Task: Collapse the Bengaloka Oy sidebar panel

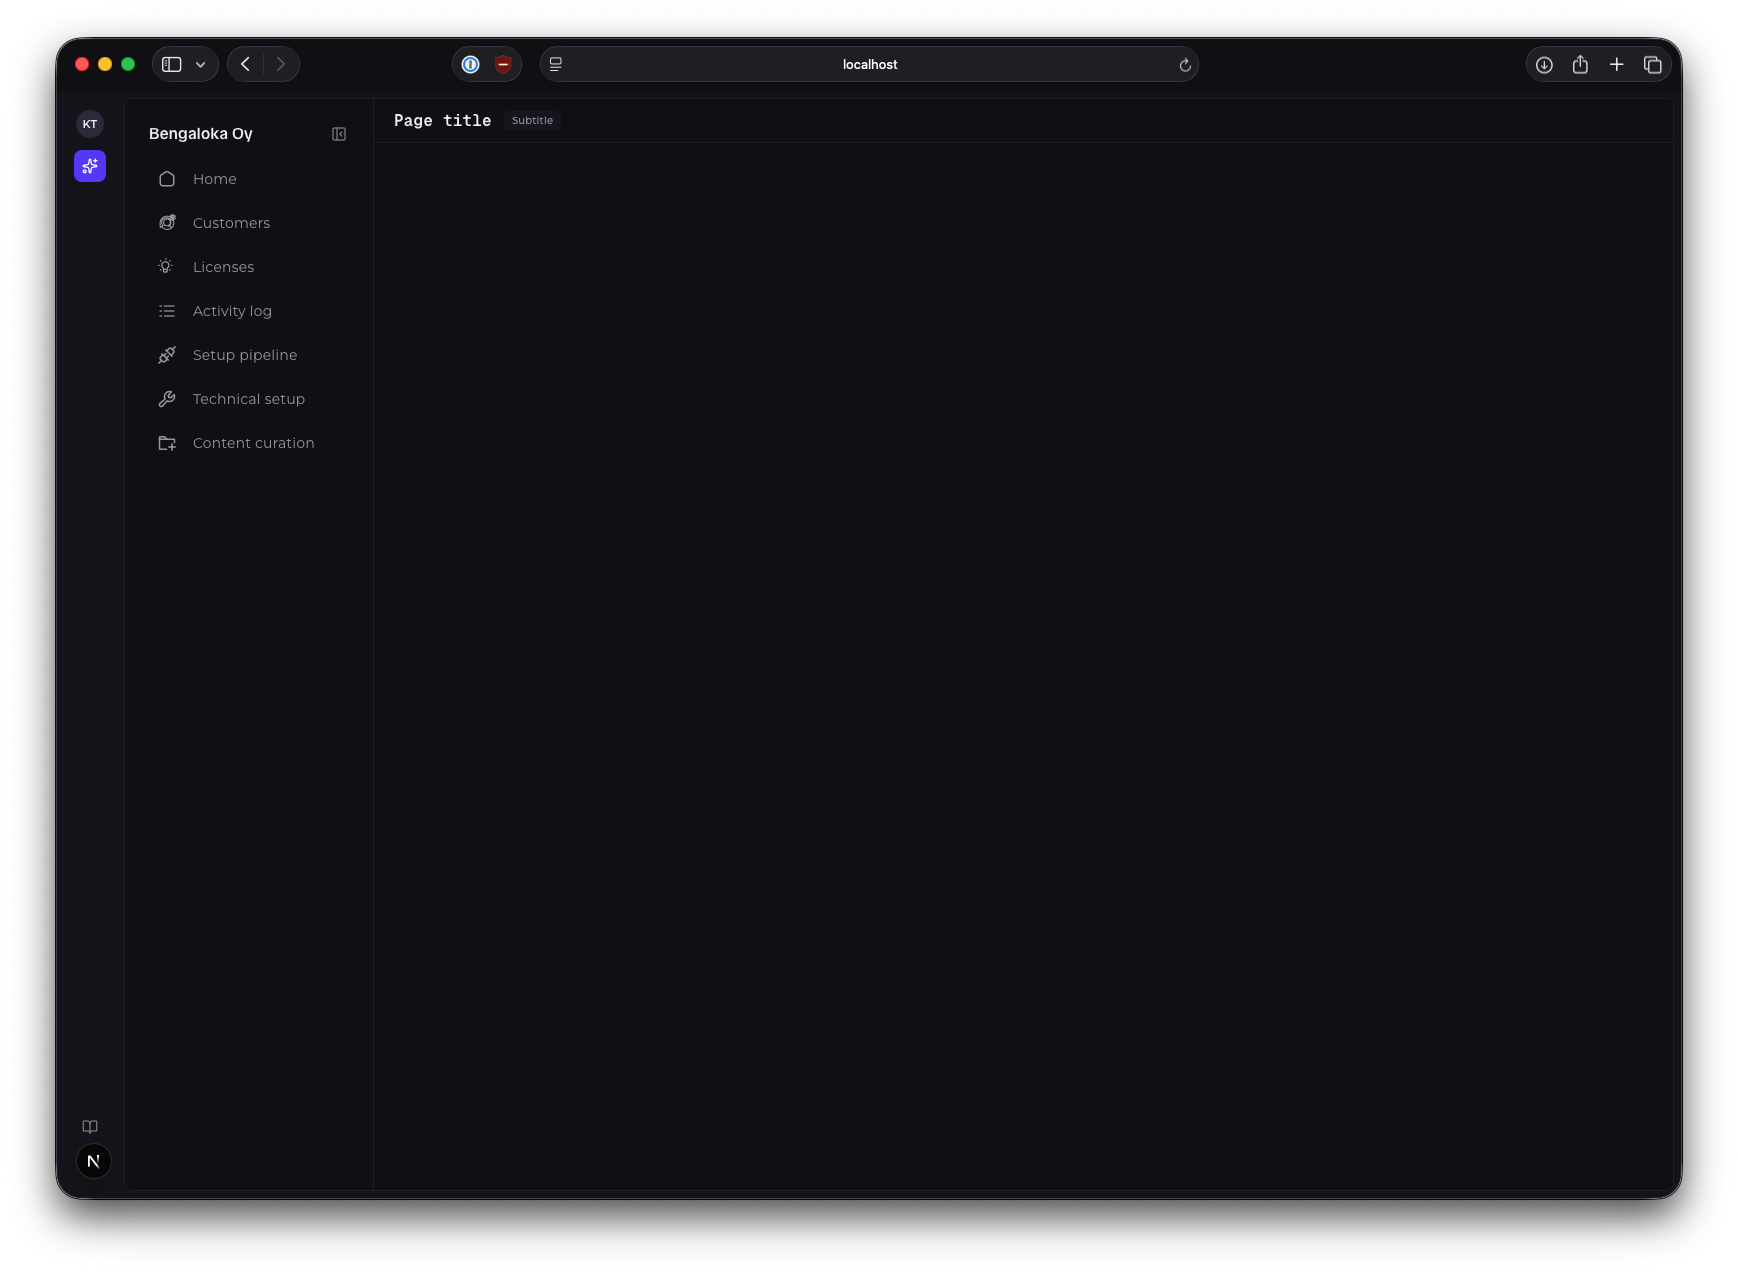Action: 339,133
